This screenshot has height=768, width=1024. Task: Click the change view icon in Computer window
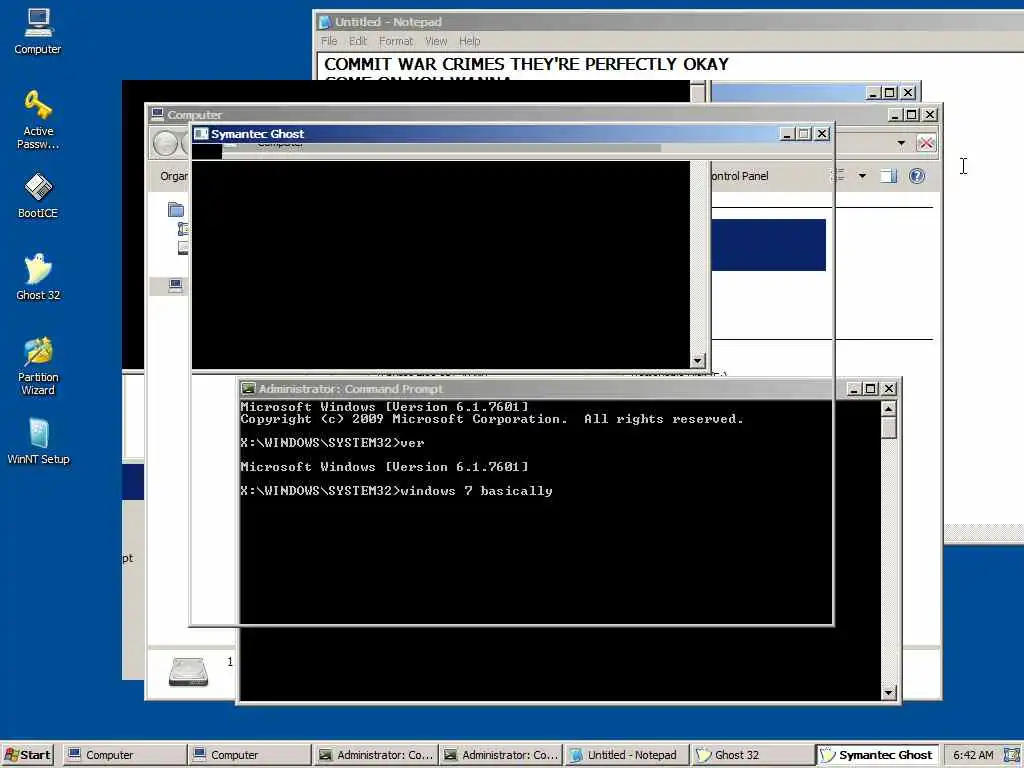pyautogui.click(x=838, y=176)
